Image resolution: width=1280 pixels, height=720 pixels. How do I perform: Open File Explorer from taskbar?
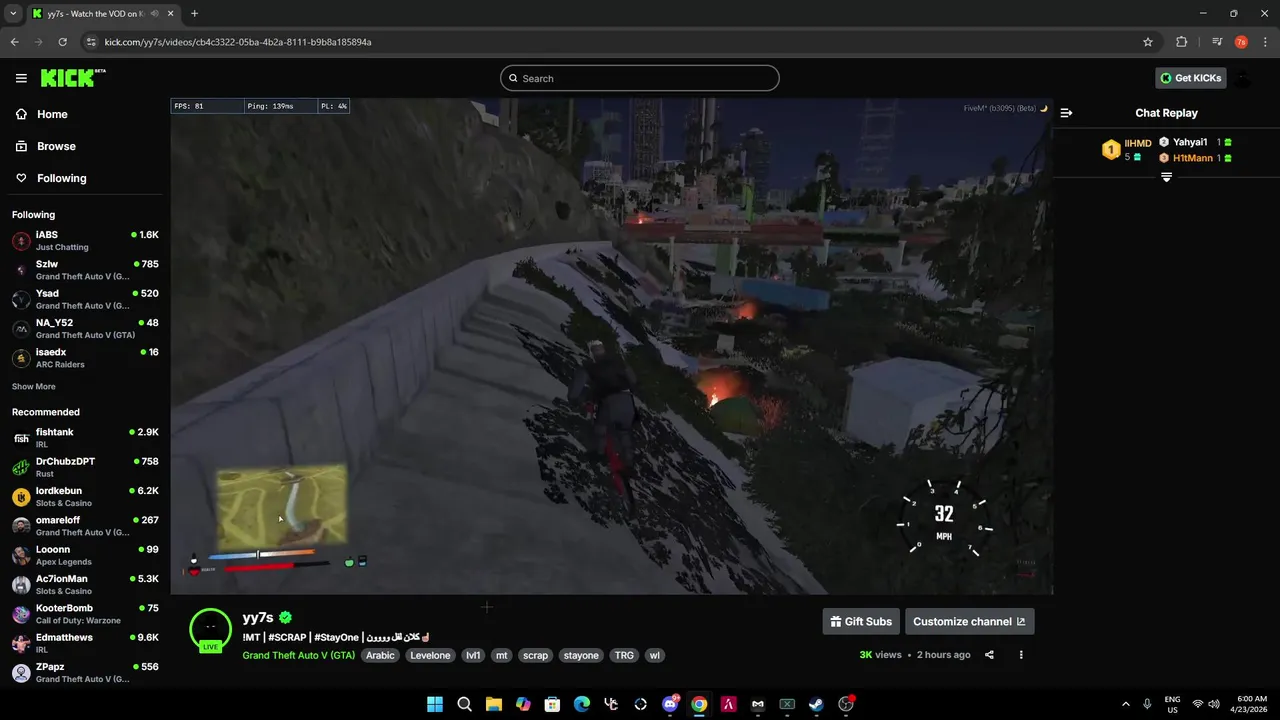pyautogui.click(x=494, y=704)
